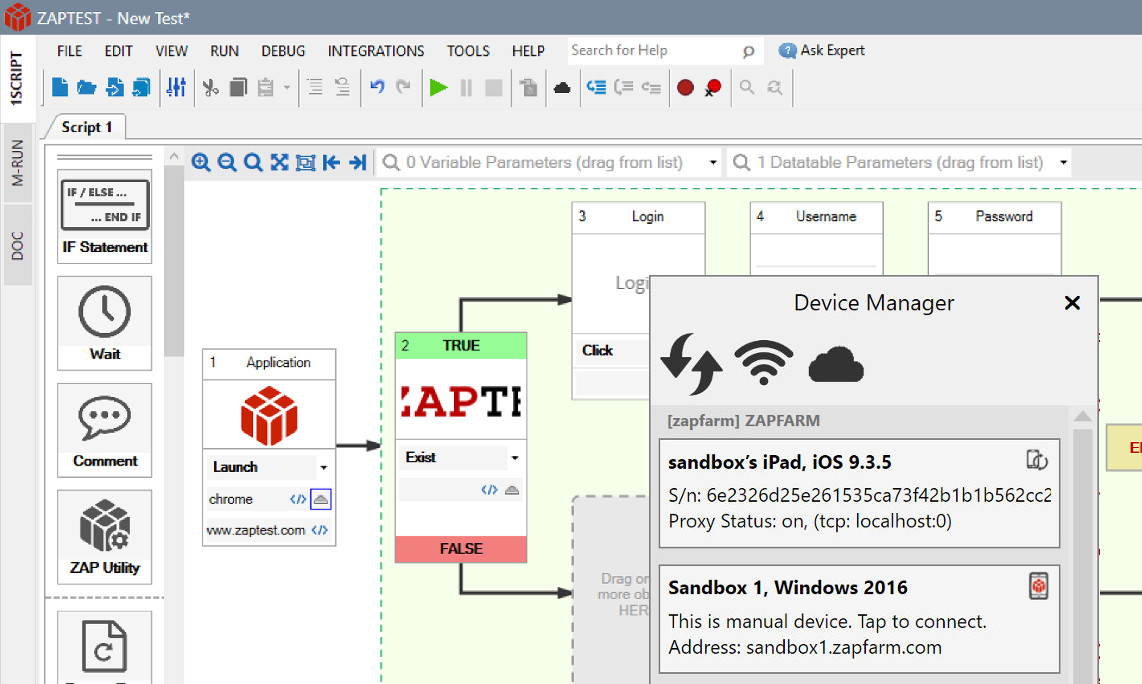The width and height of the screenshot is (1142, 684).
Task: Open the HELP menu
Action: (528, 51)
